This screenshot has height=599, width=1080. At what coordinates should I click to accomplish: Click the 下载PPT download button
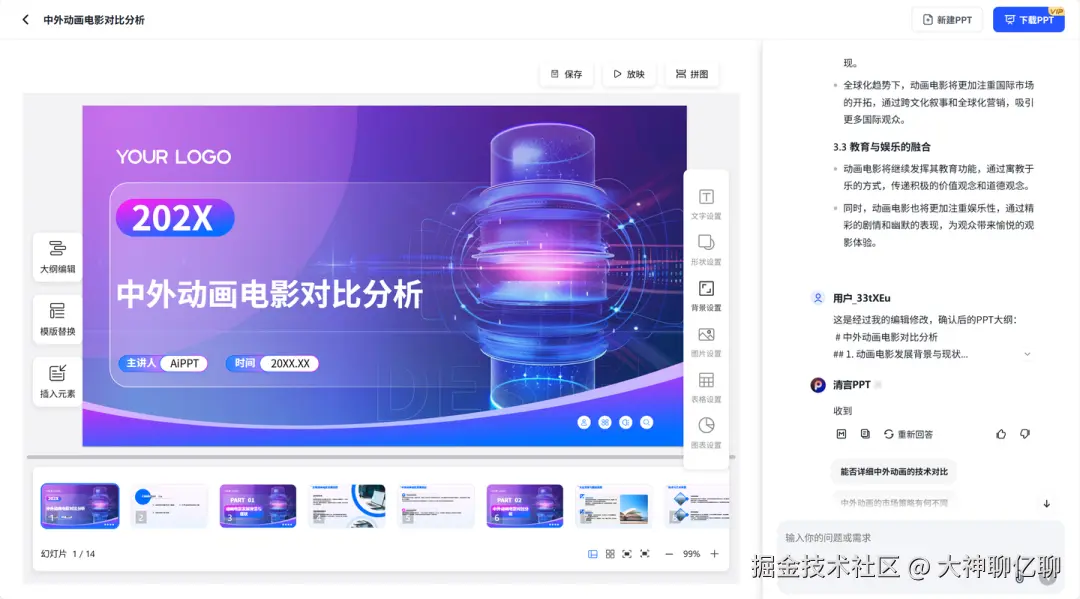pyautogui.click(x=1029, y=19)
